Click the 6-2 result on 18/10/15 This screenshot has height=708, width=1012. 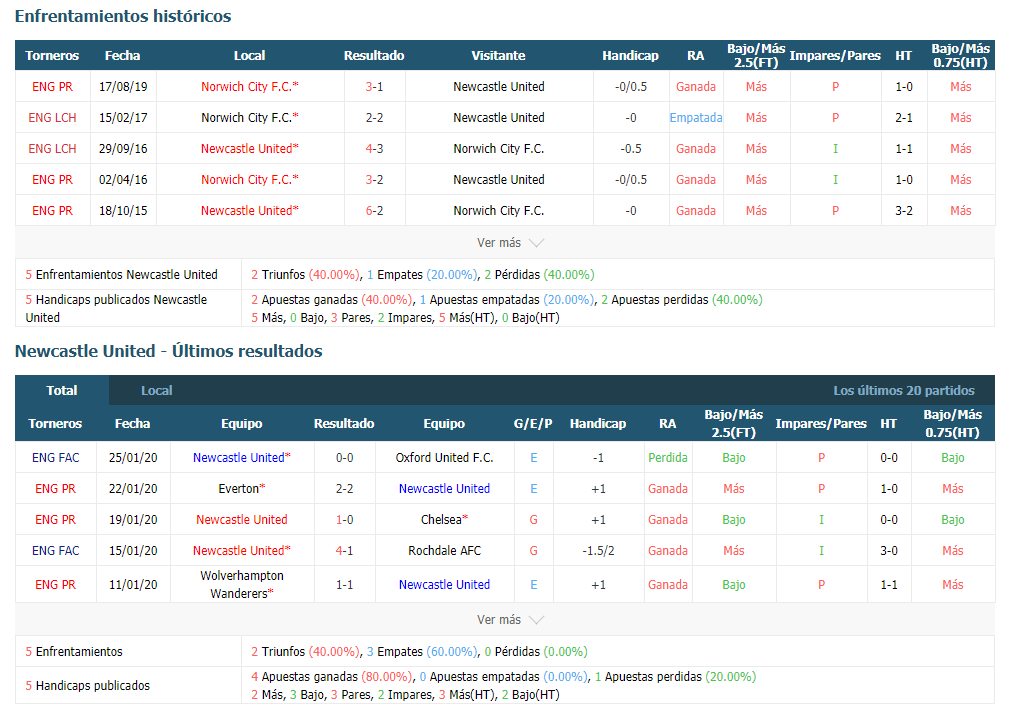click(374, 210)
